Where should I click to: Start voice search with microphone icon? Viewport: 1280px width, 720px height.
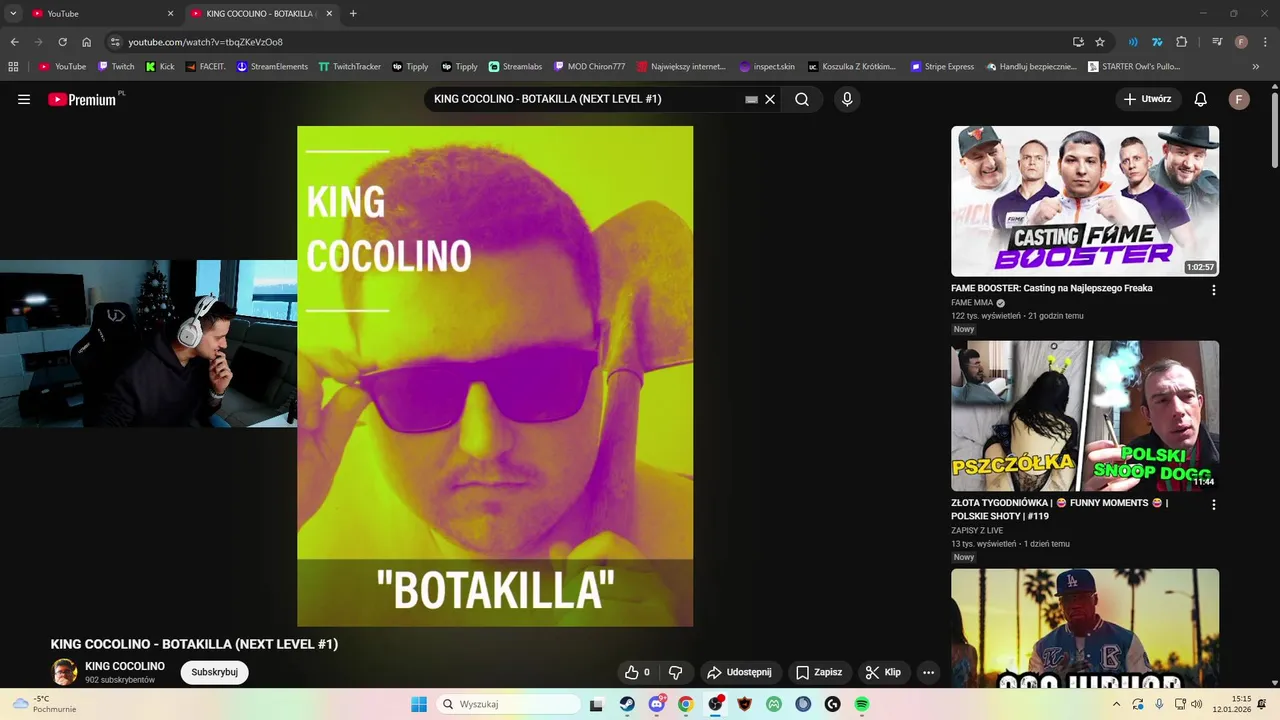(x=847, y=99)
